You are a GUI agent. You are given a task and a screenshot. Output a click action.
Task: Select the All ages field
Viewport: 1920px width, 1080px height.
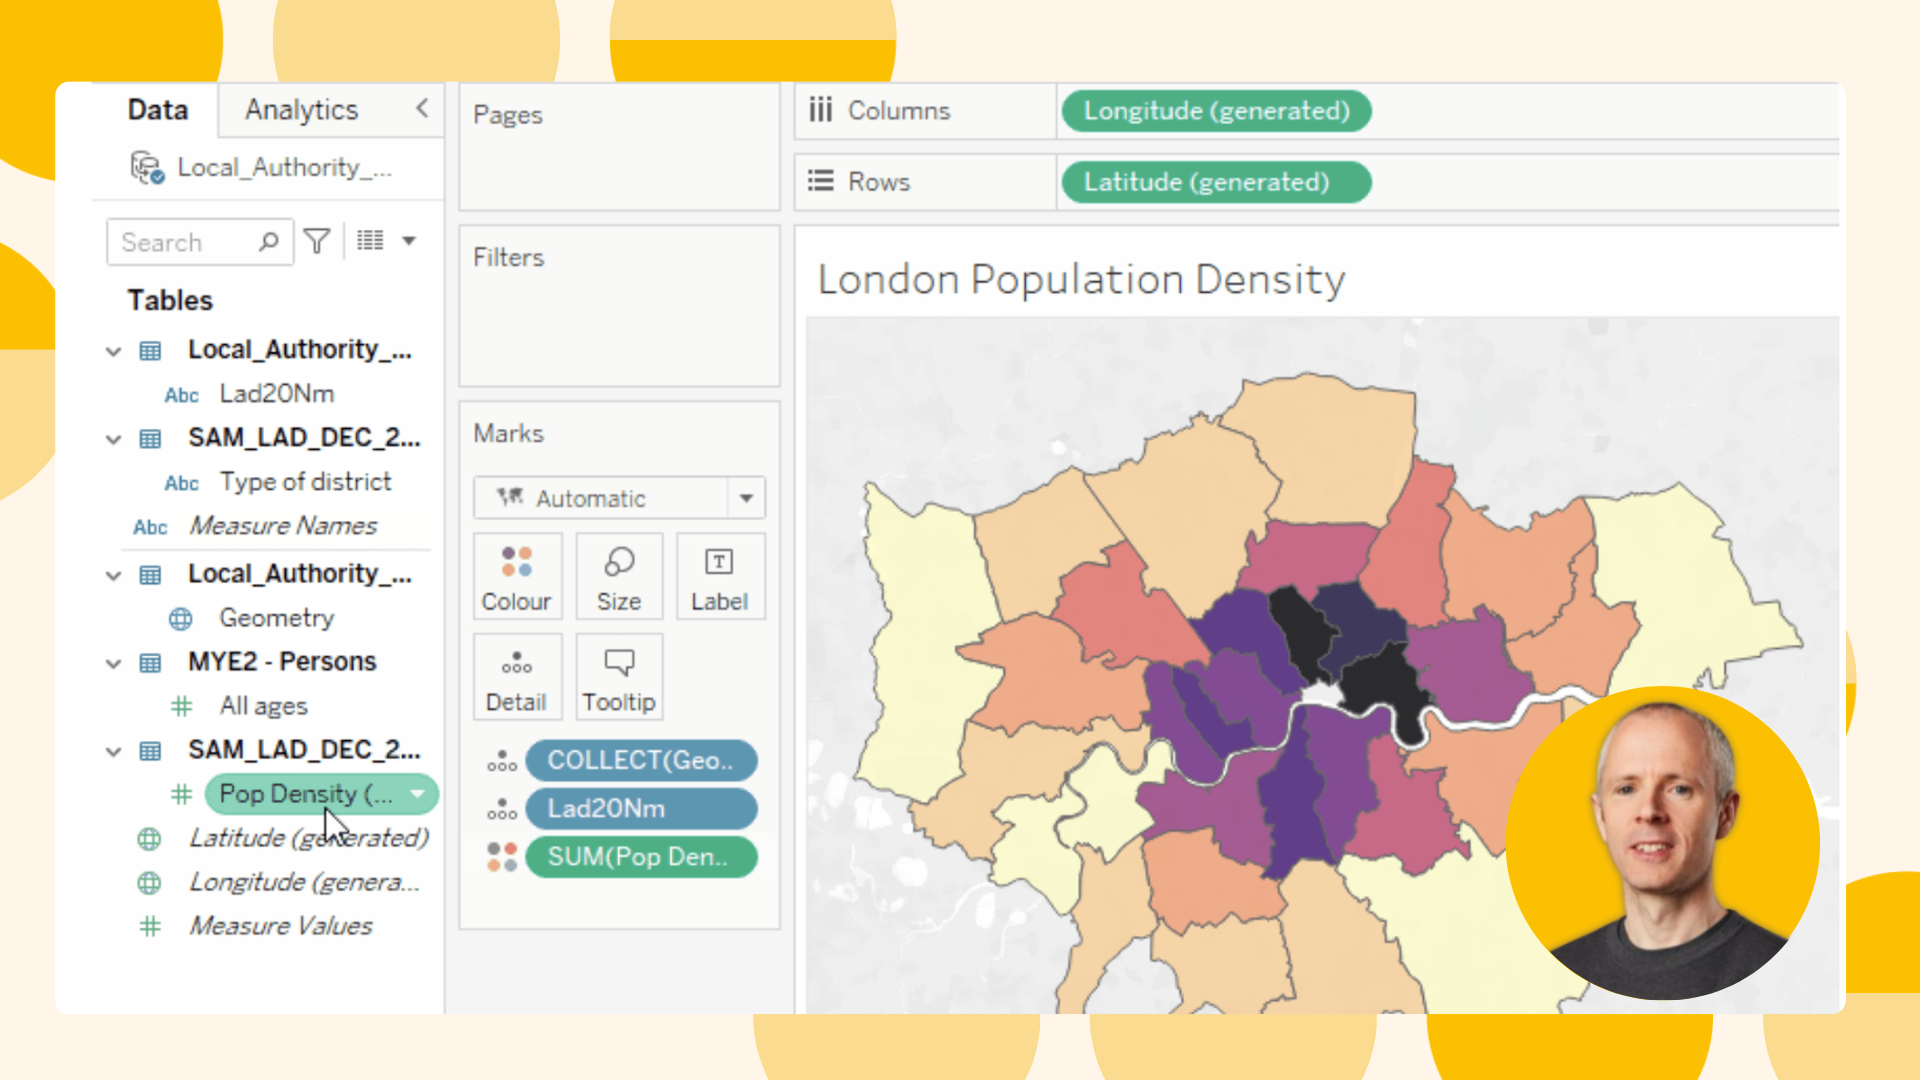pos(263,706)
